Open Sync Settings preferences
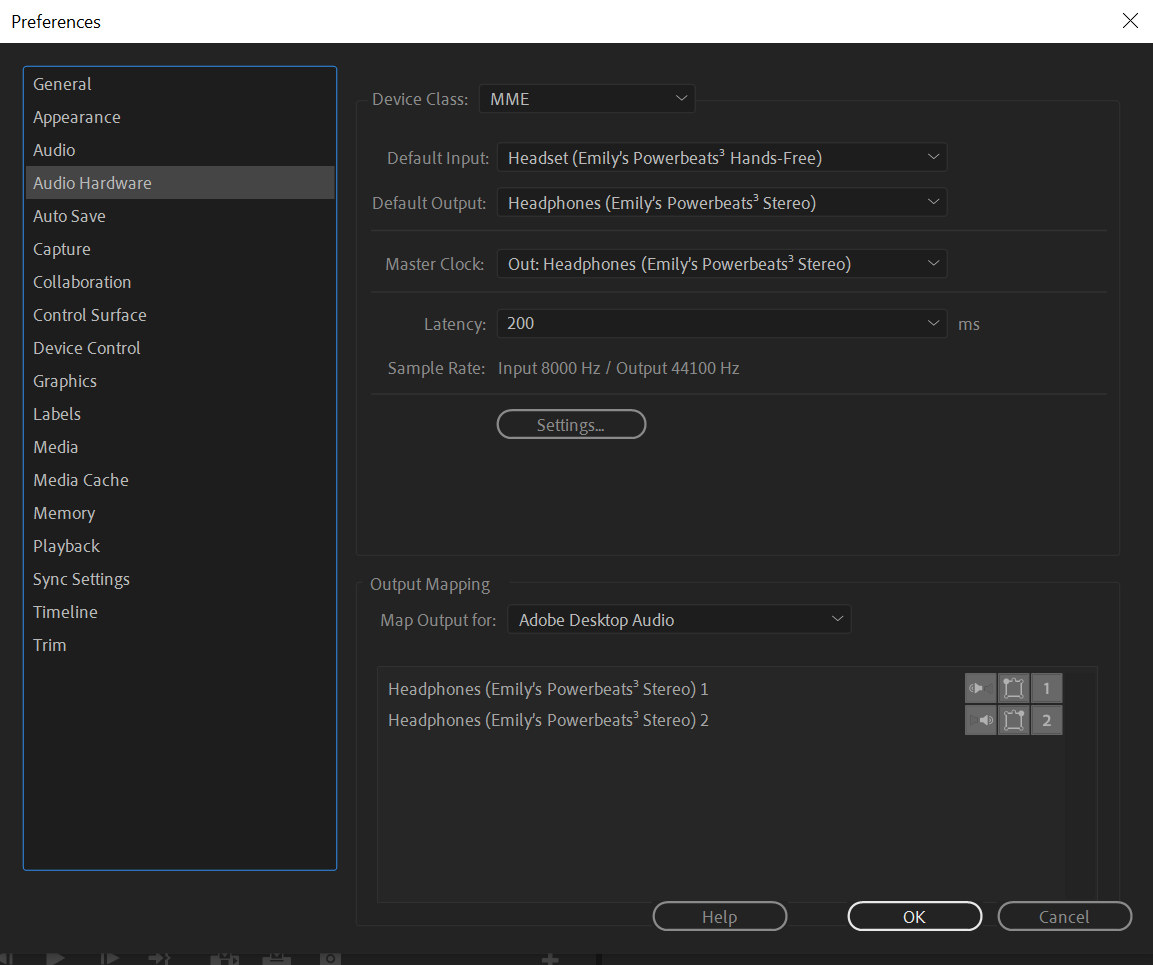Viewport: 1153px width, 965px height. (x=180, y=579)
